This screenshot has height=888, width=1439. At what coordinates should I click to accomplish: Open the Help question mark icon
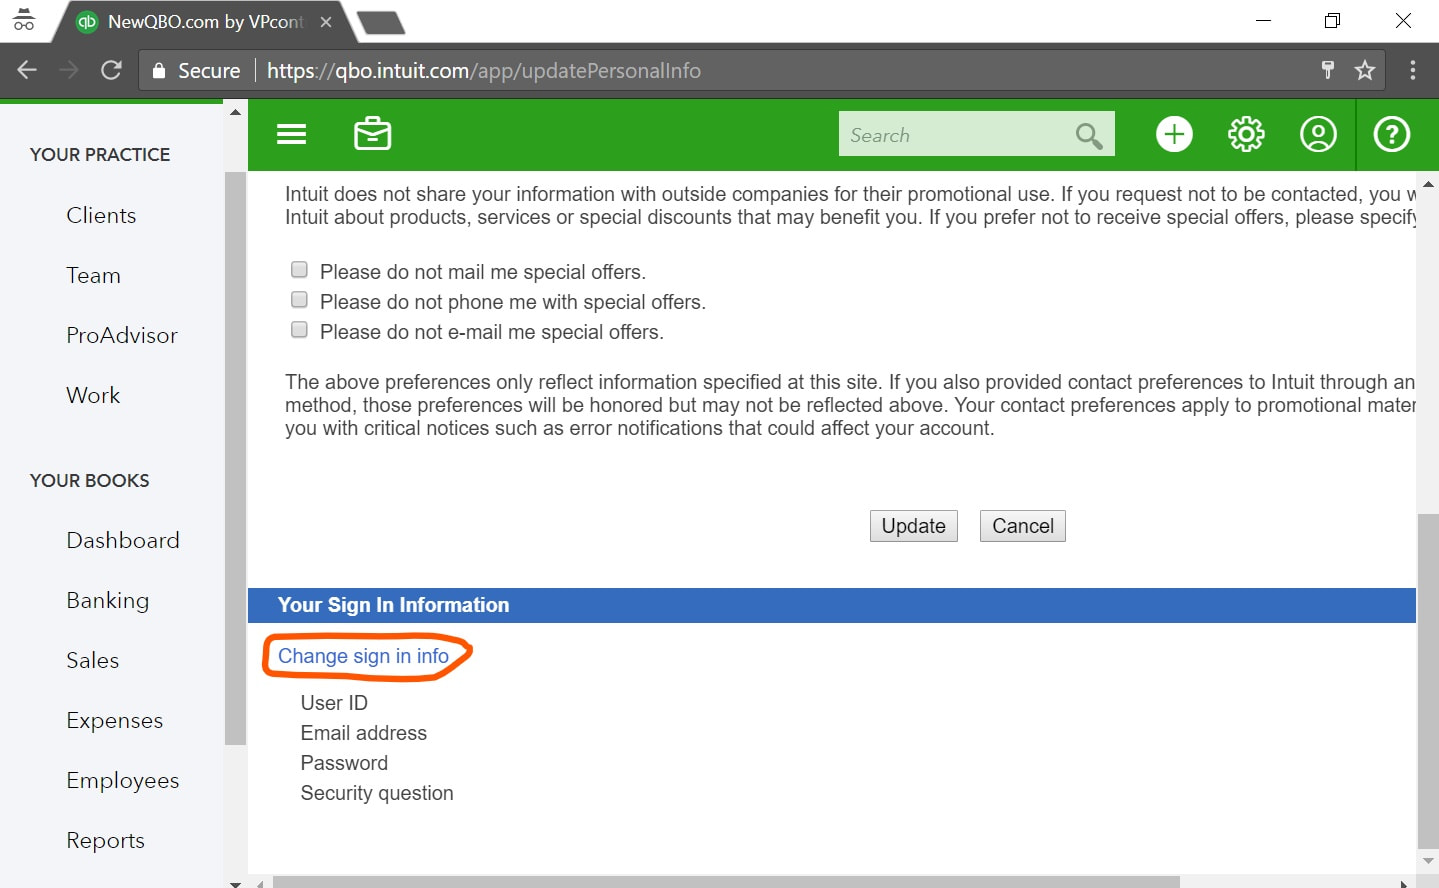coord(1391,134)
